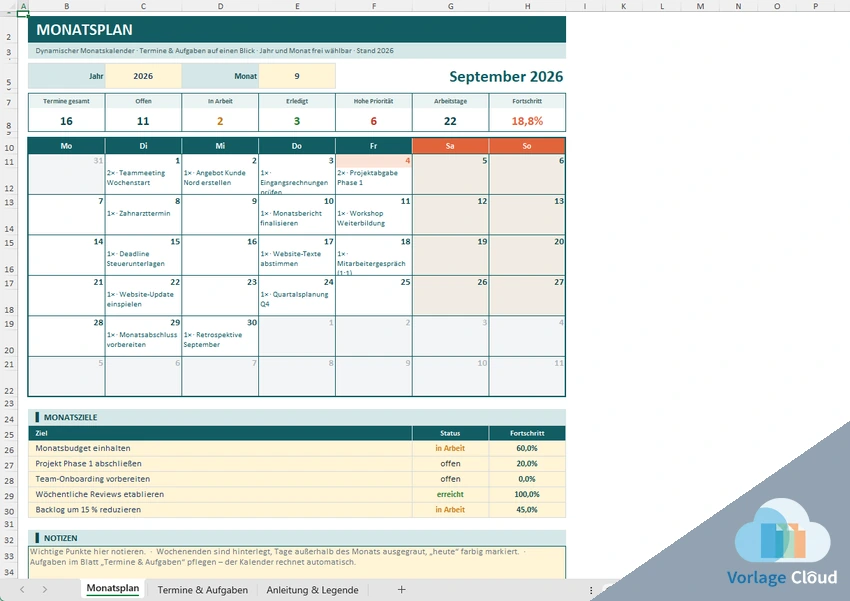
Task: Select the Fortschritt value 18,8%
Action: tap(527, 121)
